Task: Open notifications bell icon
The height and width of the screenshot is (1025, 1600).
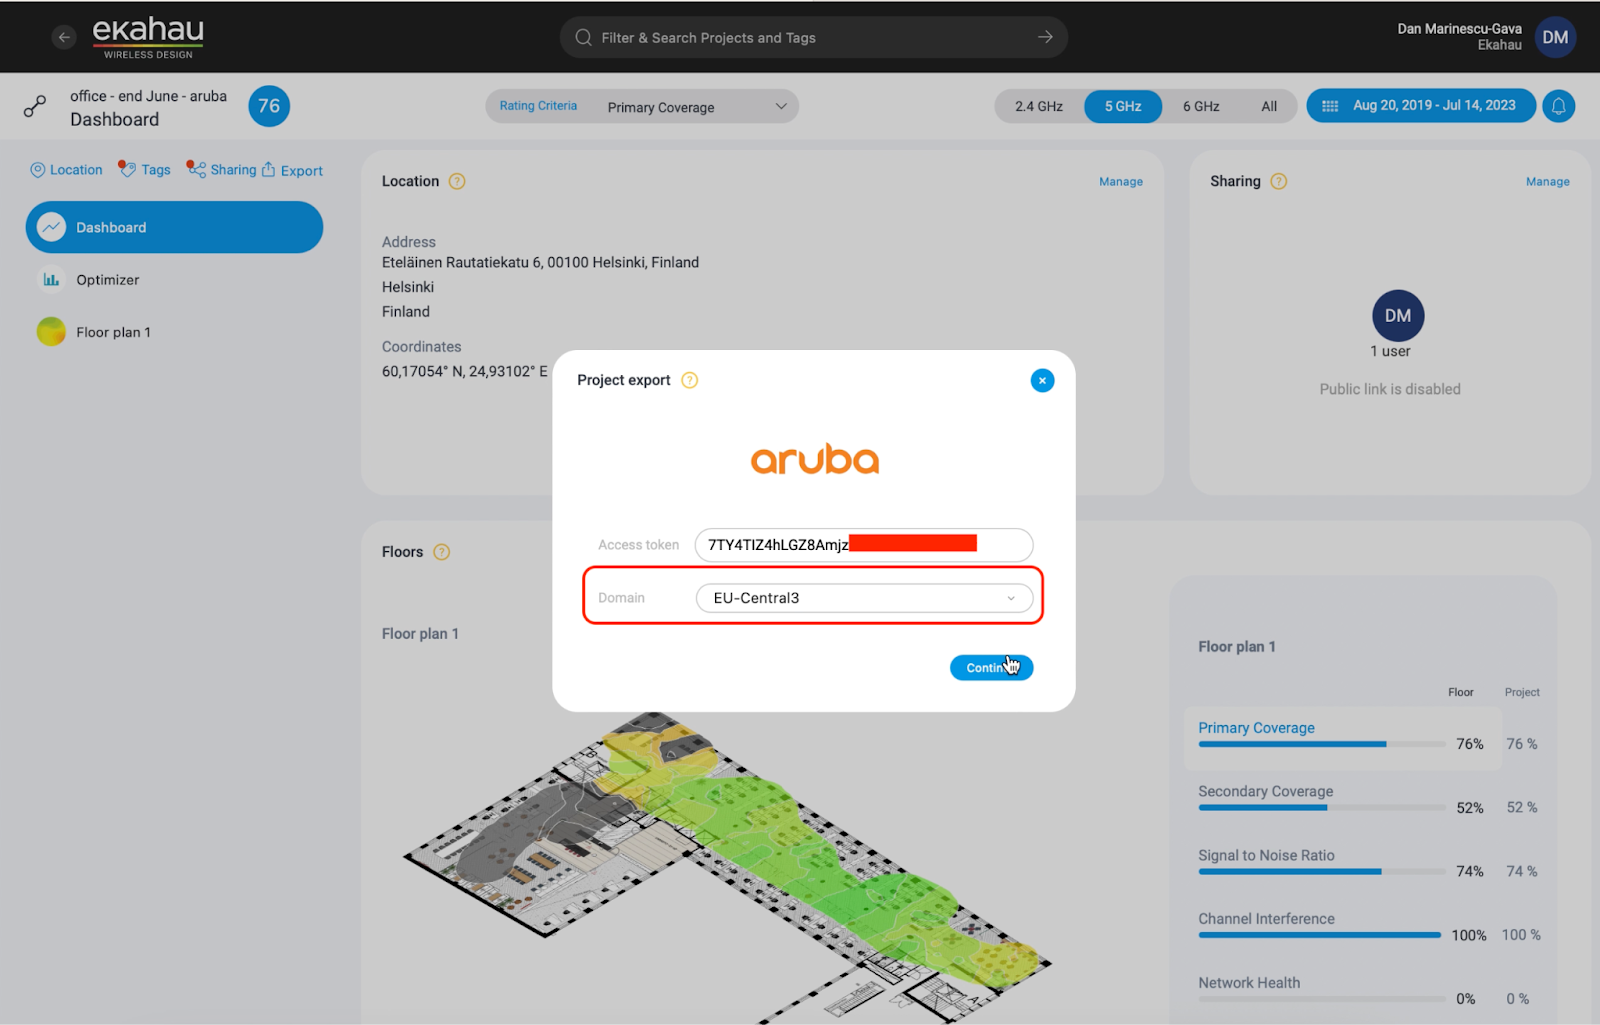Action: coord(1558,106)
